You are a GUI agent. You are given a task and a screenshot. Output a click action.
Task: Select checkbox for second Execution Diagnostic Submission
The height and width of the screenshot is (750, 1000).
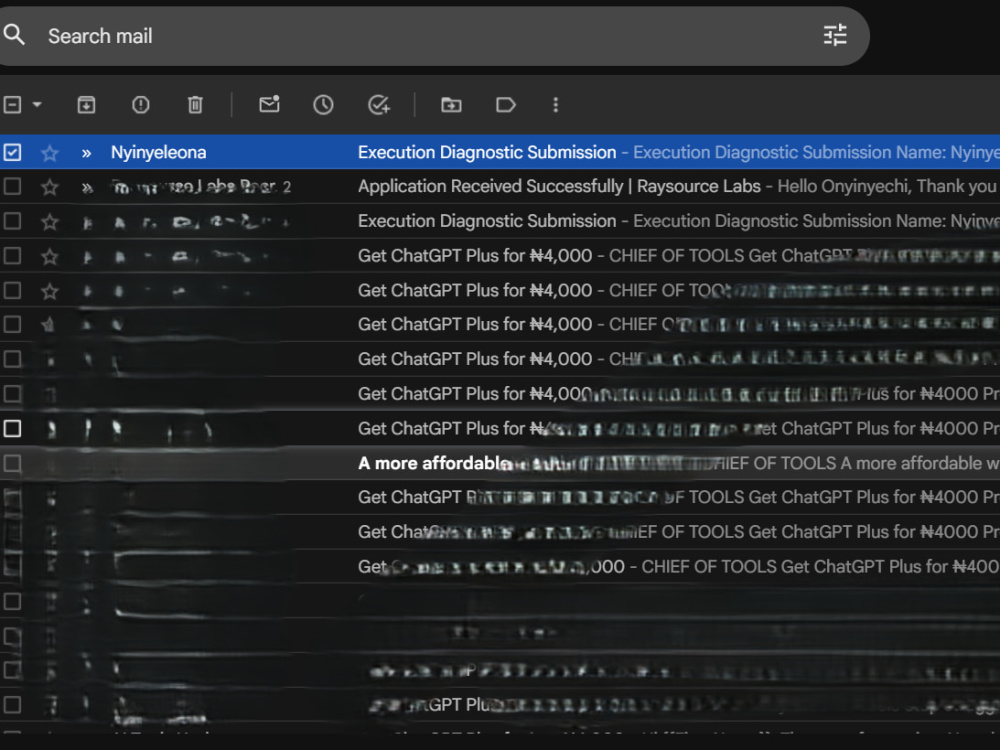[12, 221]
